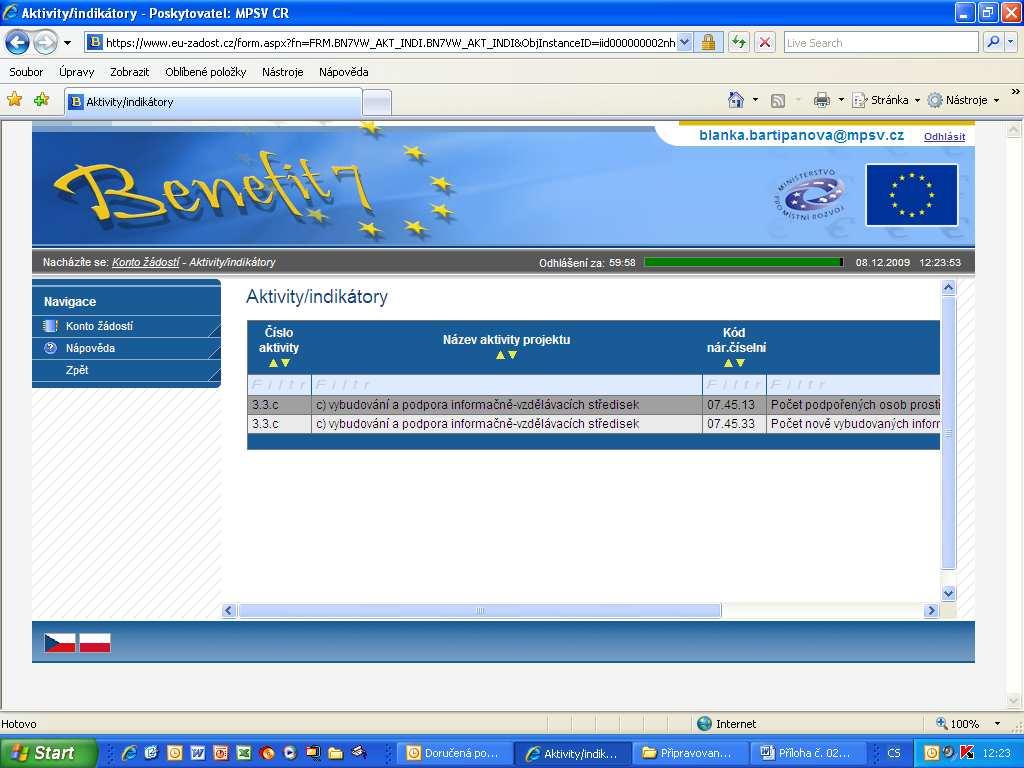Open the Úpravy menu
The width and height of the screenshot is (1024, 768).
tap(76, 72)
